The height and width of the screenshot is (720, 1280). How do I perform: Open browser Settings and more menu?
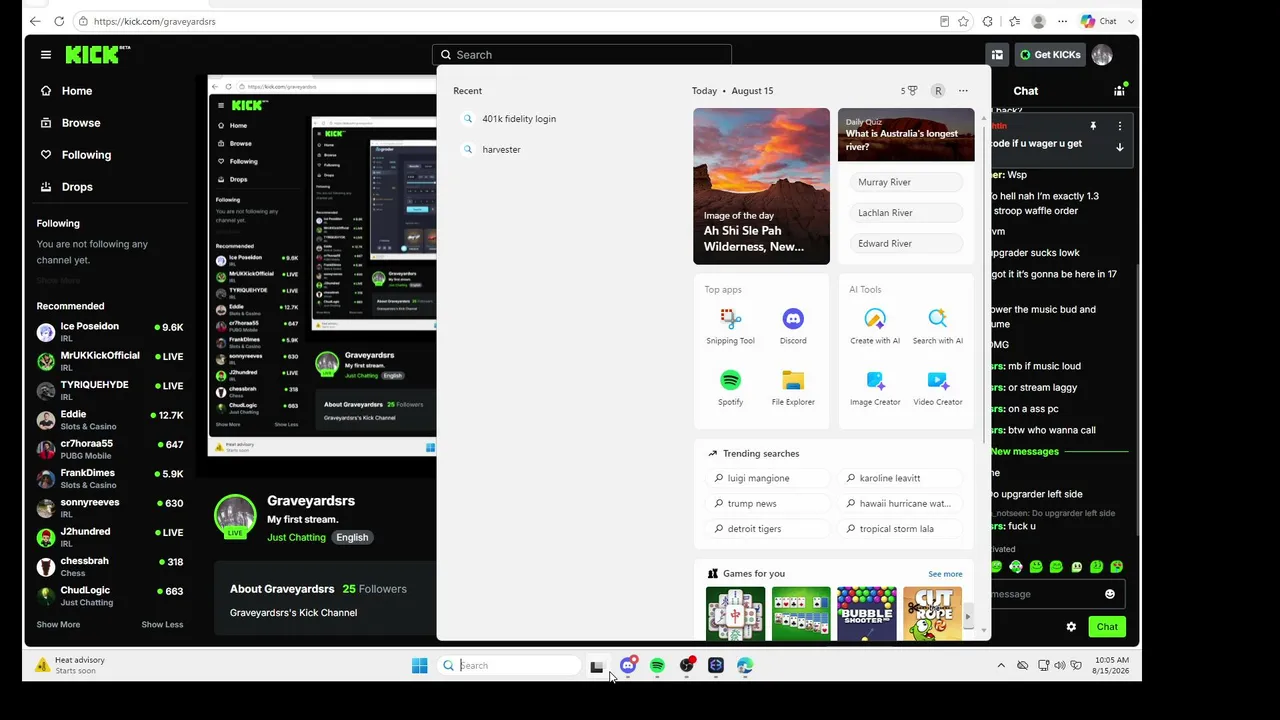(x=1062, y=21)
